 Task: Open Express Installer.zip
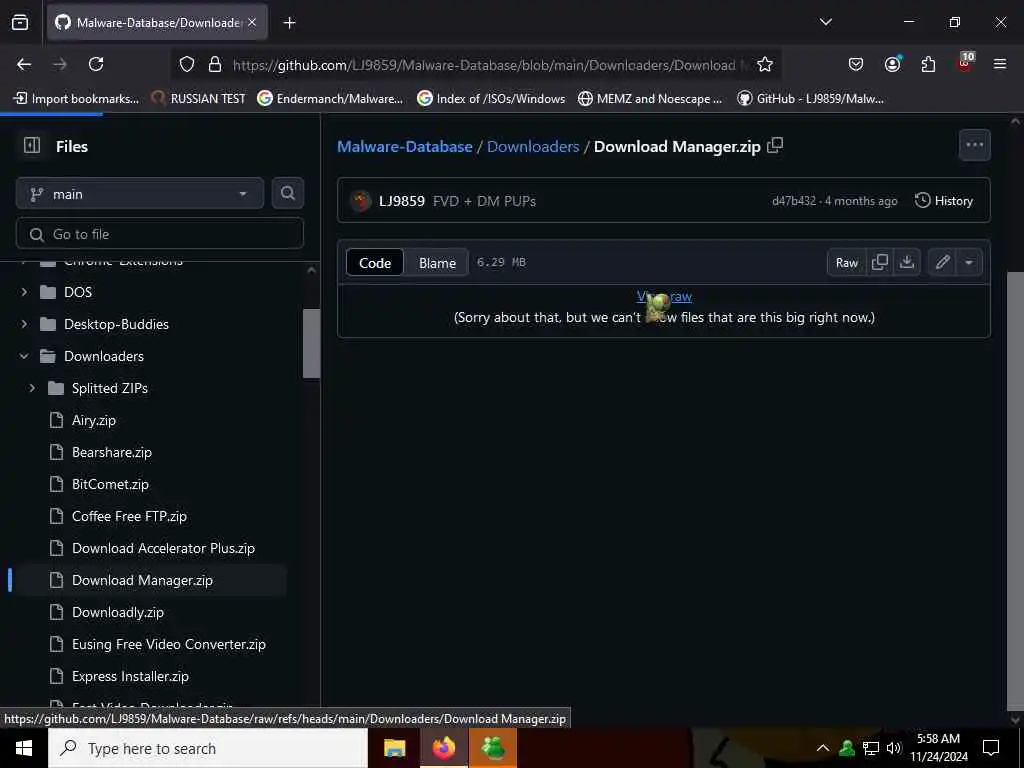(130, 676)
